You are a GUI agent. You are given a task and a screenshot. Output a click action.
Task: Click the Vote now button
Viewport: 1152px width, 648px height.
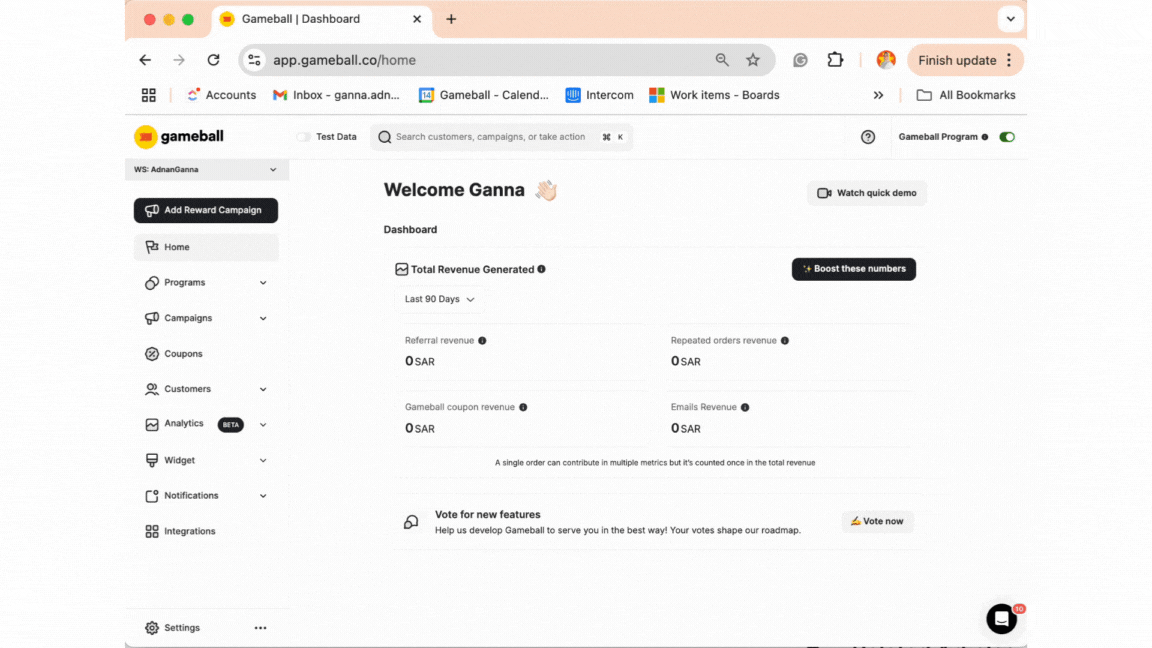877,522
